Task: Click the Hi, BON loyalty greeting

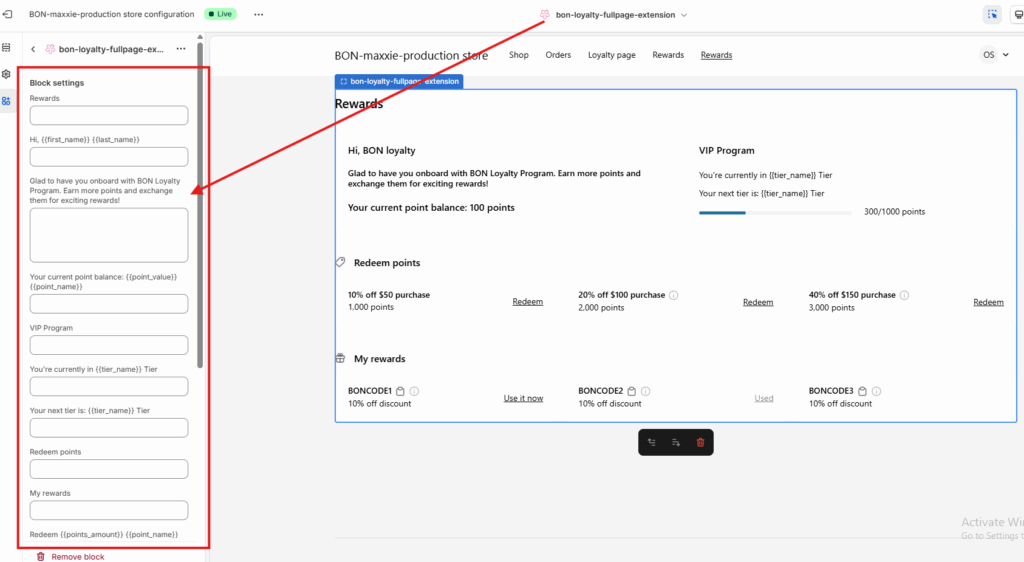Action: click(381, 150)
